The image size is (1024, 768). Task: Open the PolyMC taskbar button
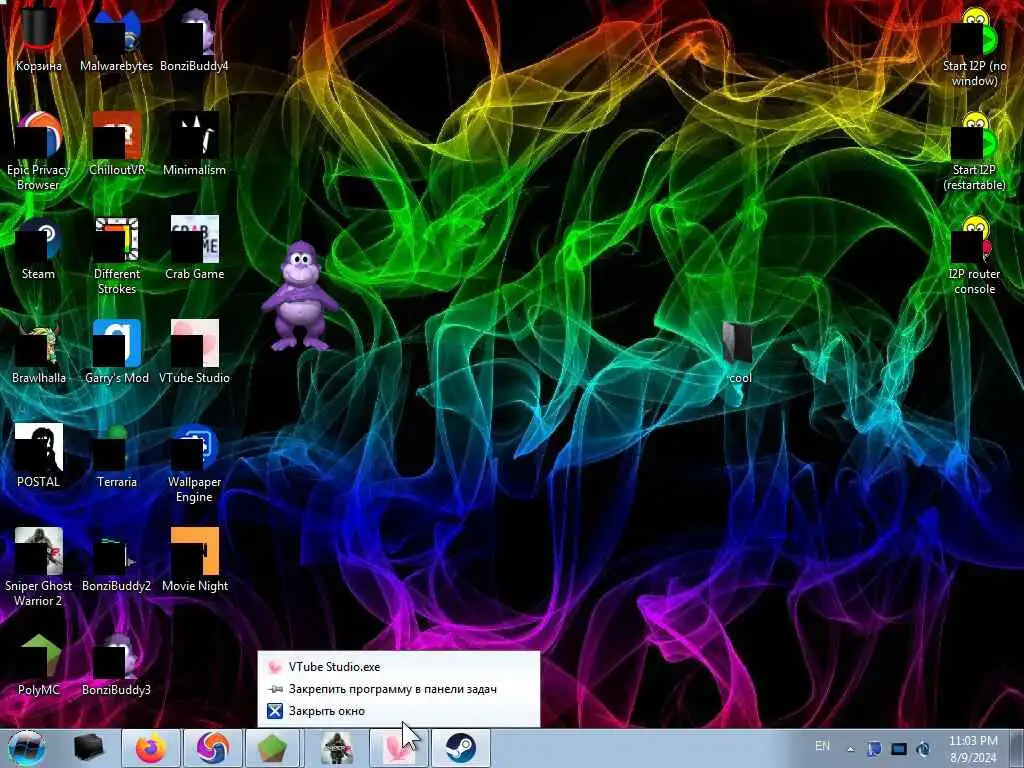click(273, 748)
